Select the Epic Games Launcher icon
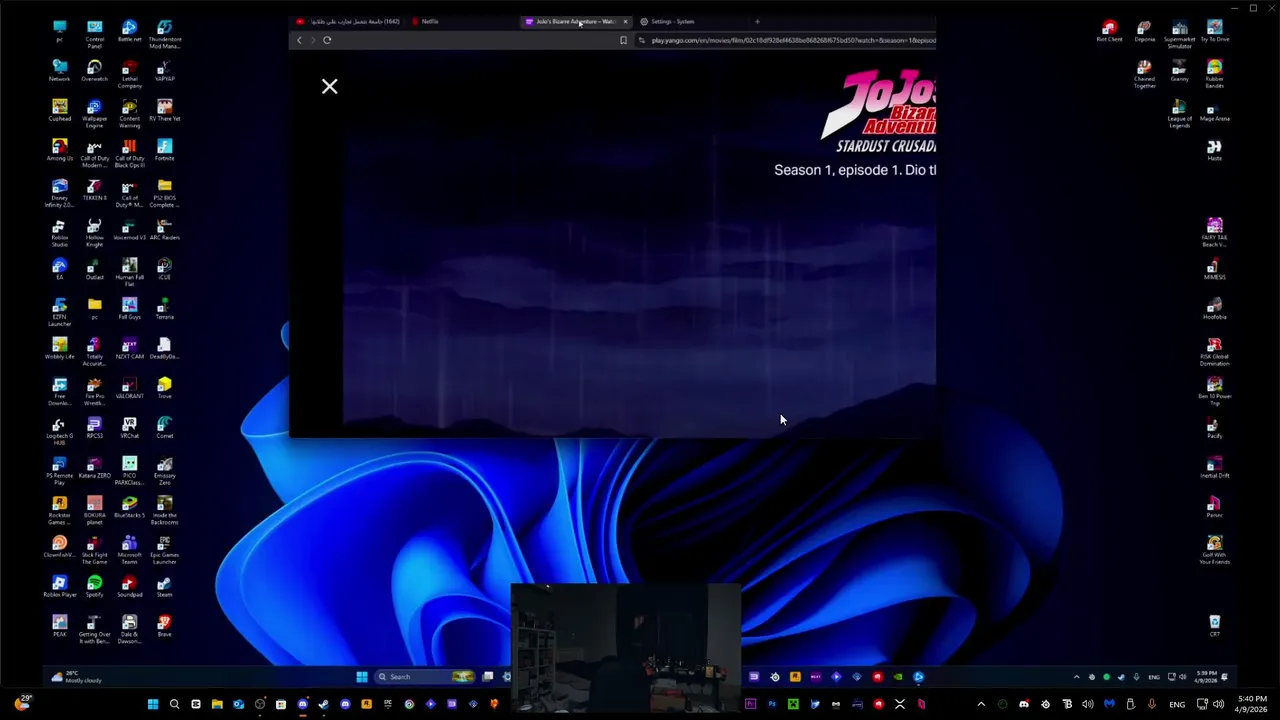This screenshot has height=720, width=1280. 164,550
